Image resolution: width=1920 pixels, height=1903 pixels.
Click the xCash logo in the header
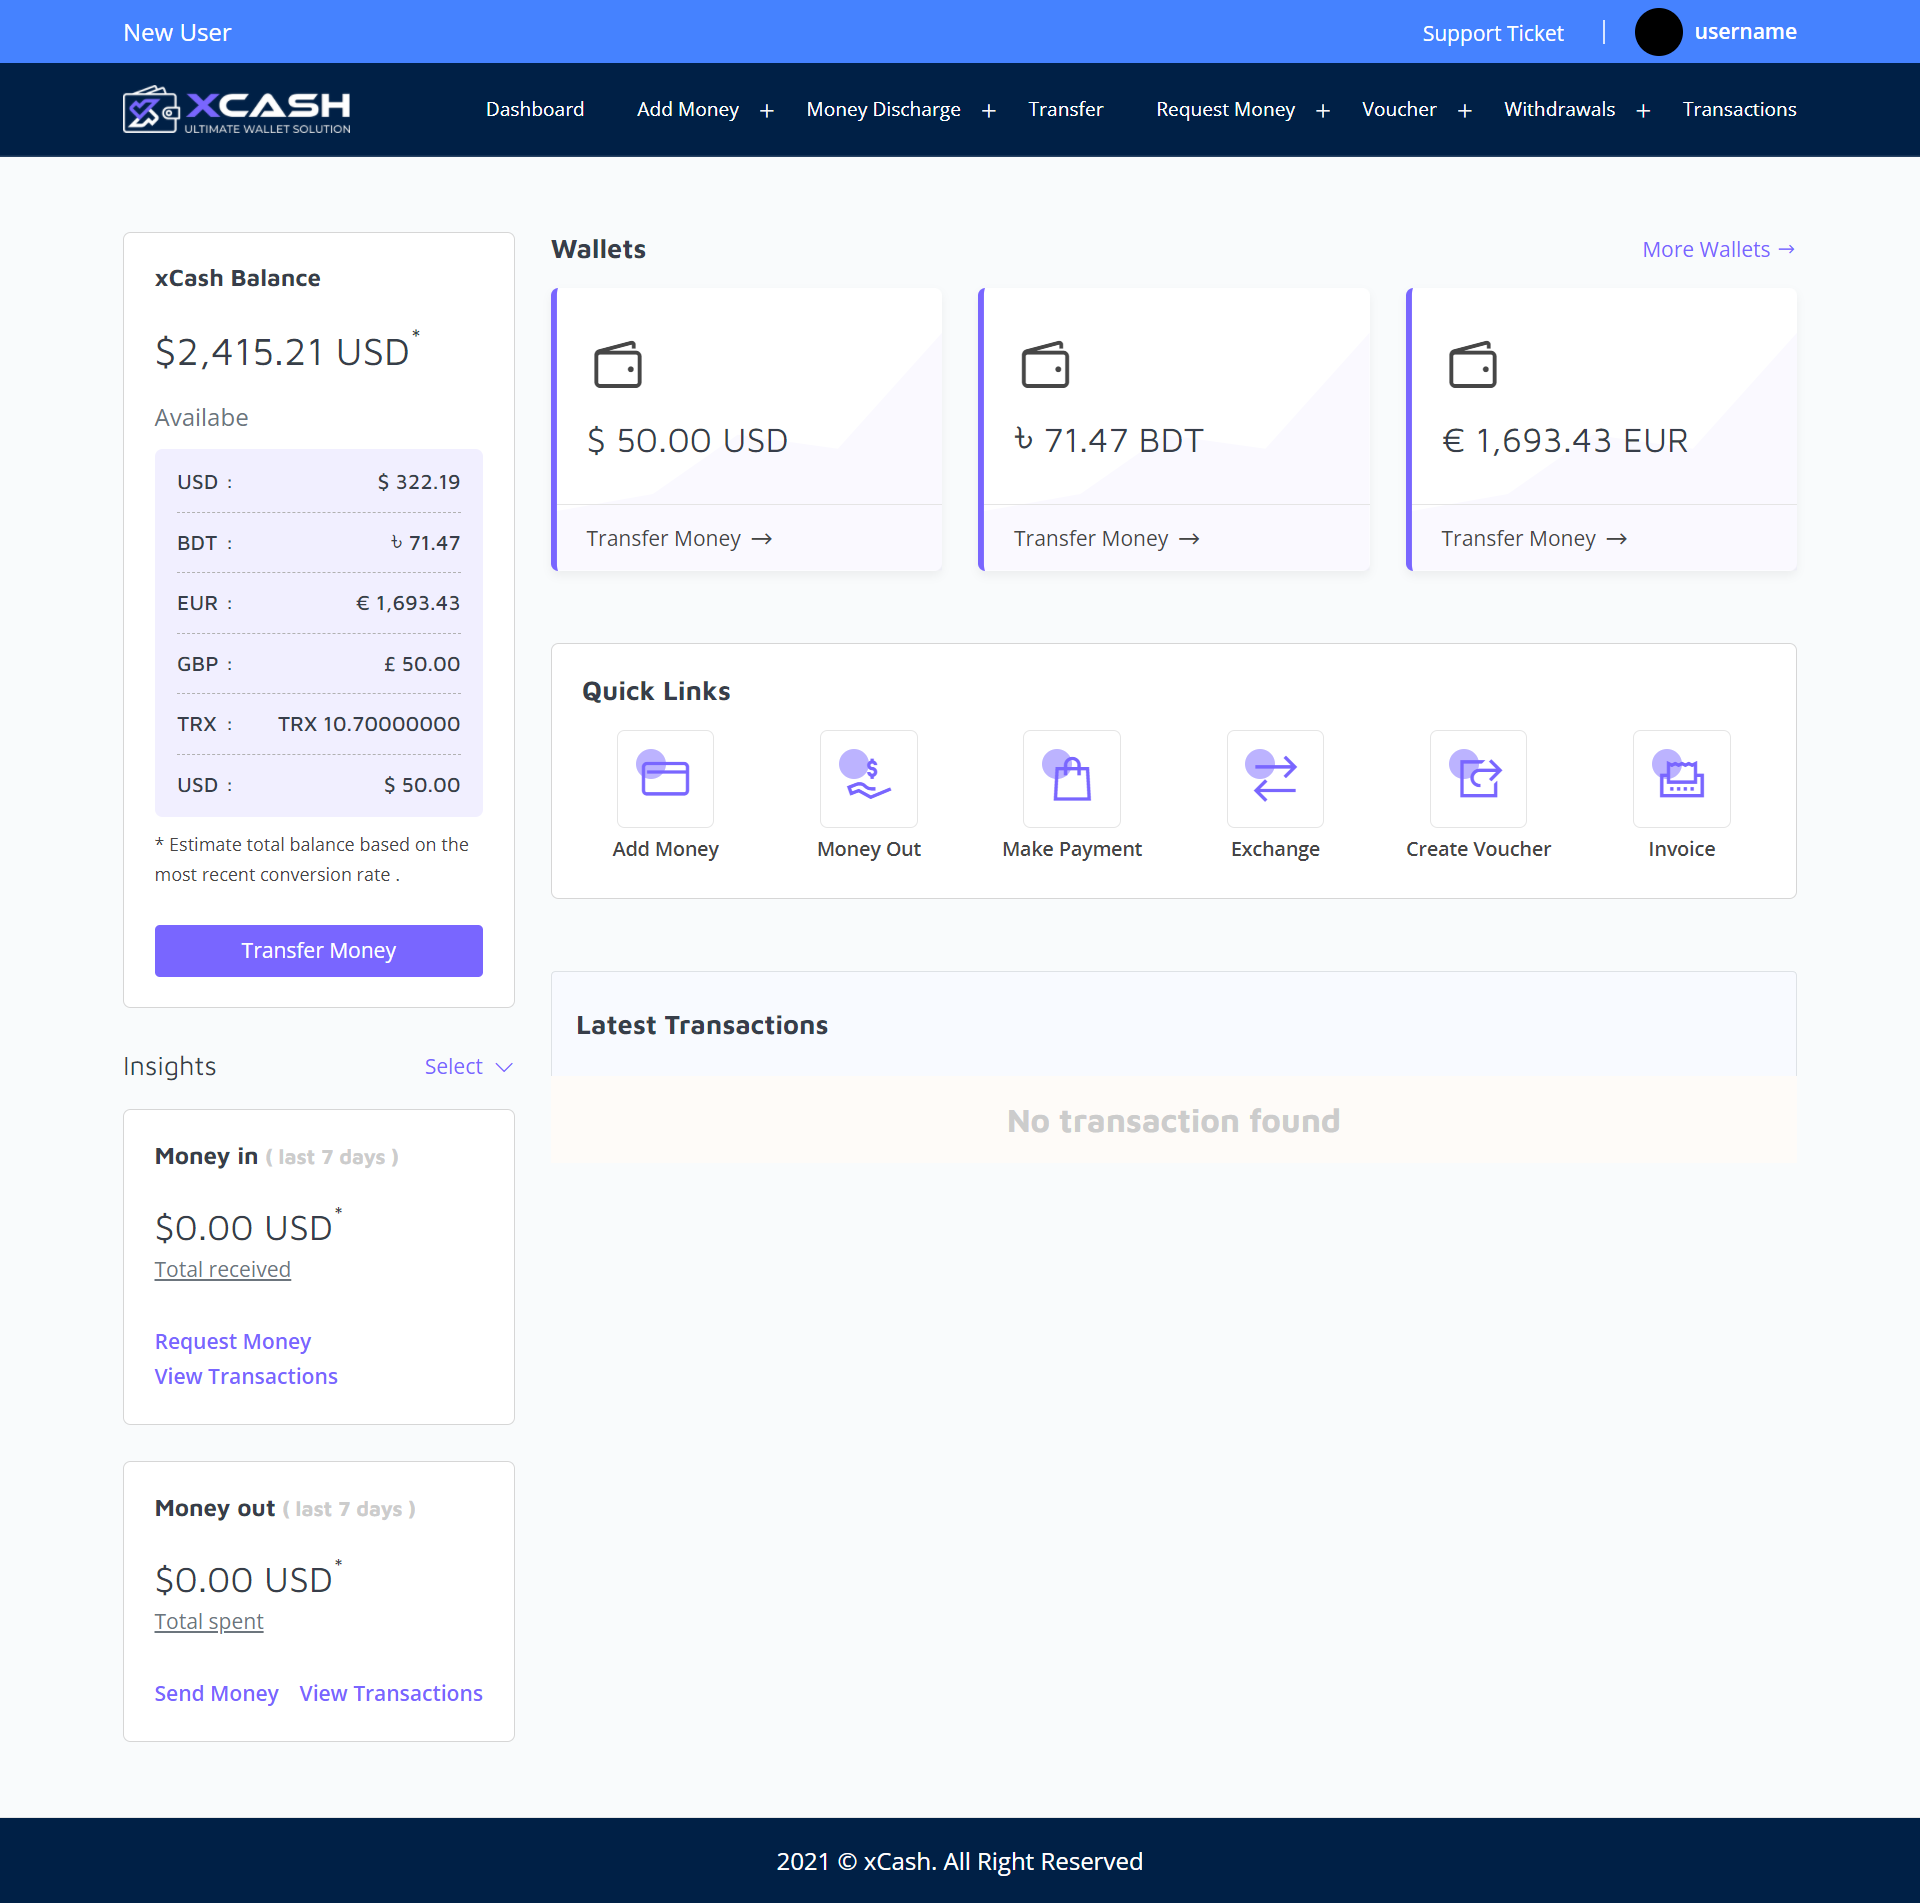[237, 109]
